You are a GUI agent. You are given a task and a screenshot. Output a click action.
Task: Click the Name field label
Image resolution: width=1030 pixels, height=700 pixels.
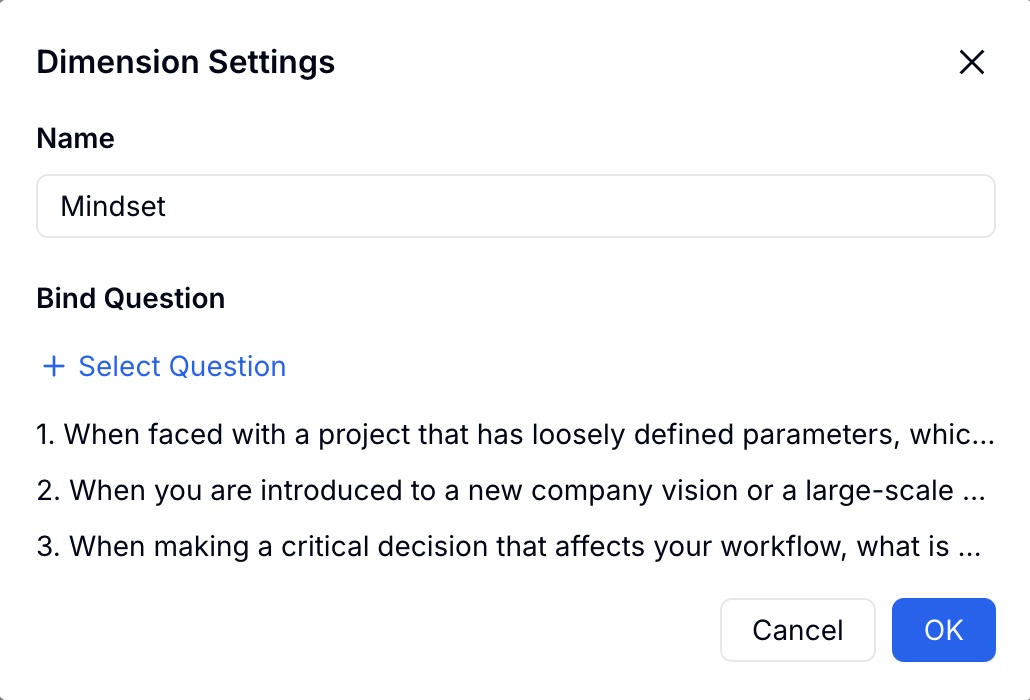(75, 138)
